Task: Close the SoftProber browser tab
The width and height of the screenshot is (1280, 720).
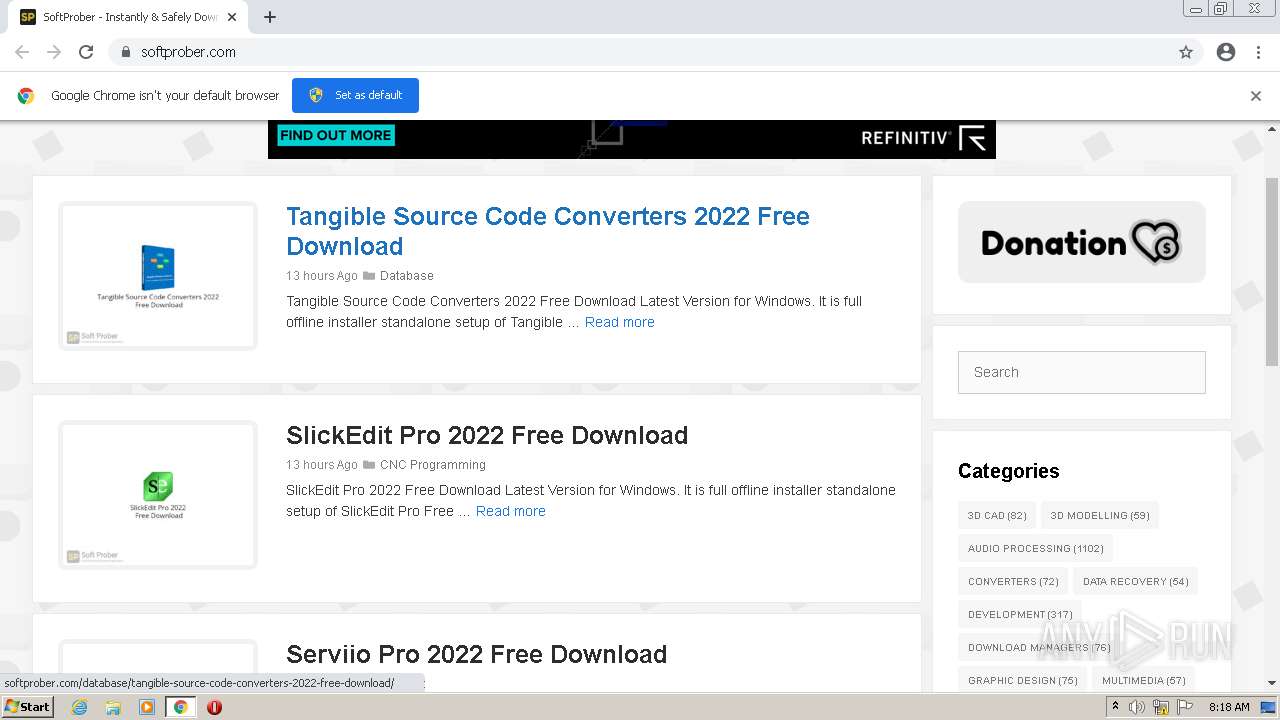Action: 233,17
